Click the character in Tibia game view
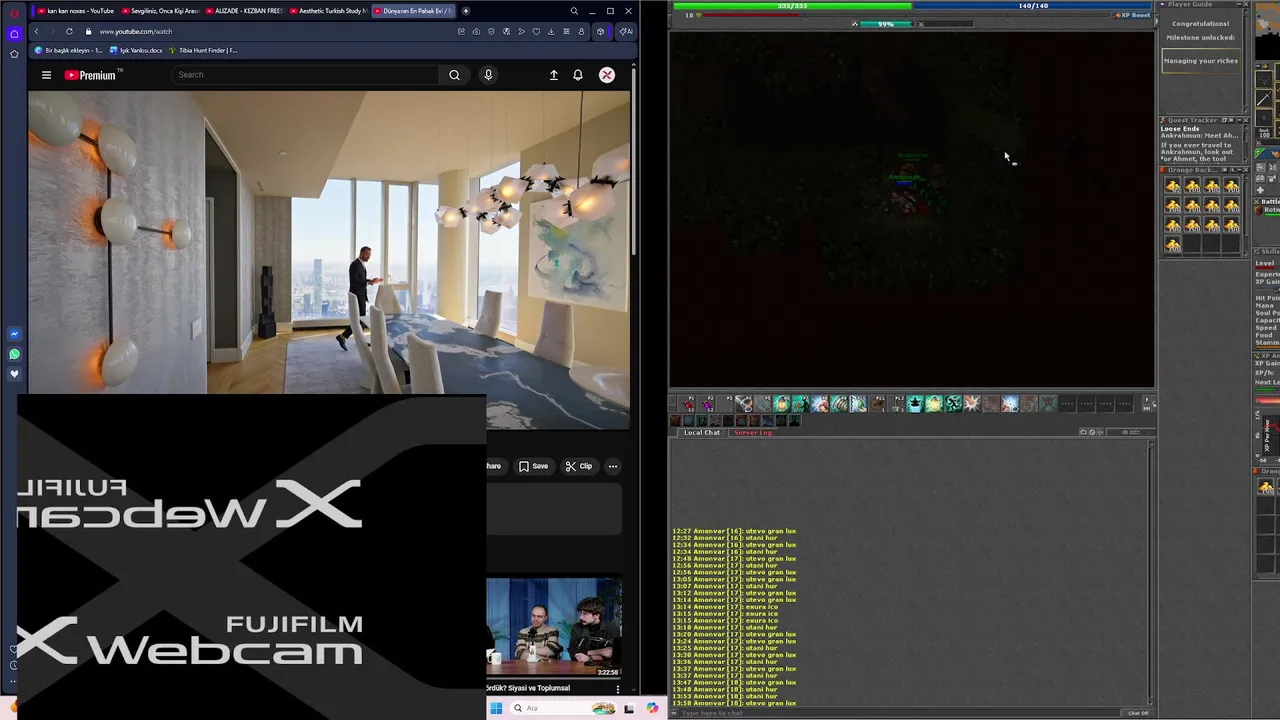Viewport: 1280px width, 720px height. 905,200
